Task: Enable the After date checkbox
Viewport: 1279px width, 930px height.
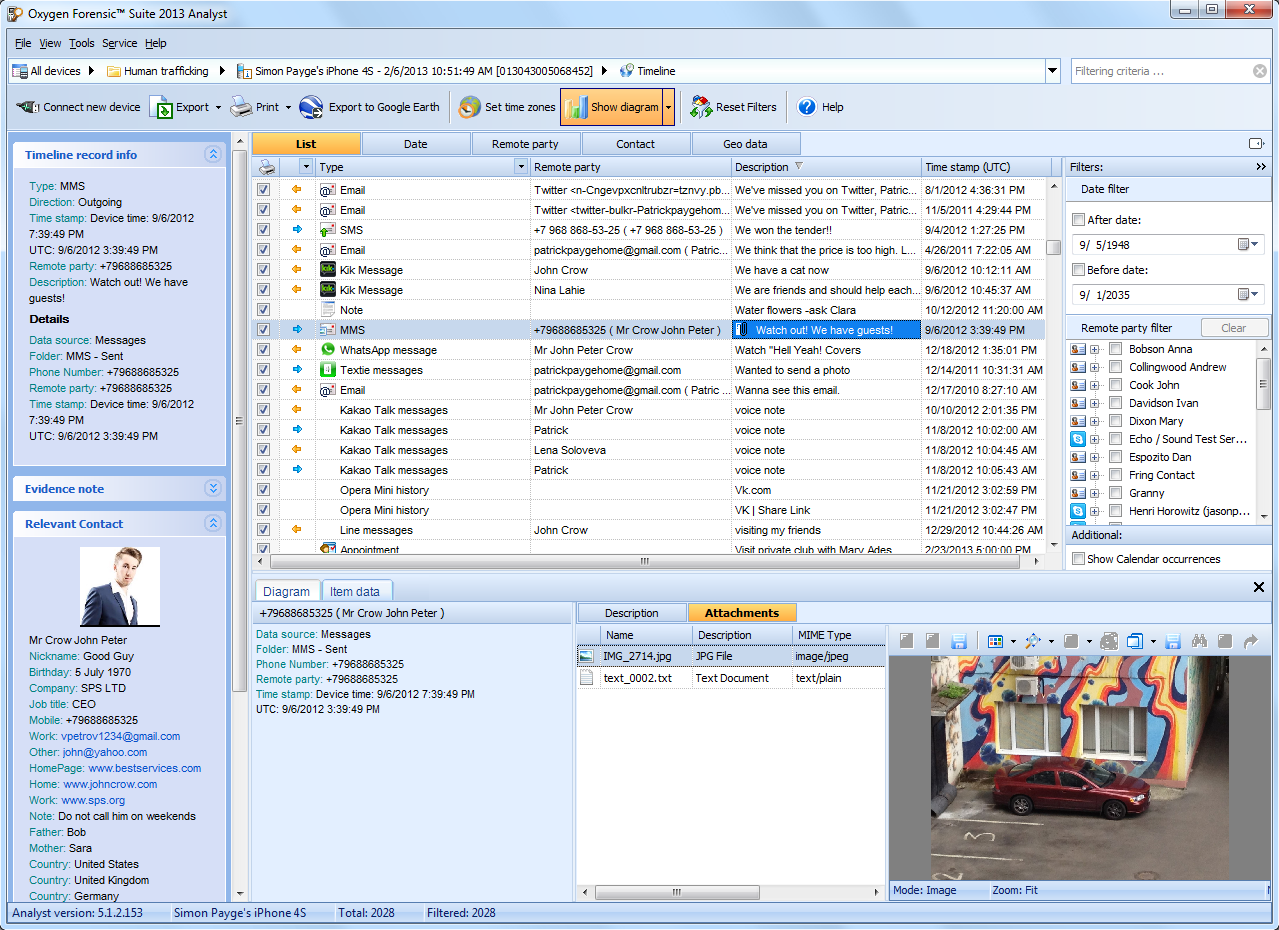Action: tap(1078, 220)
